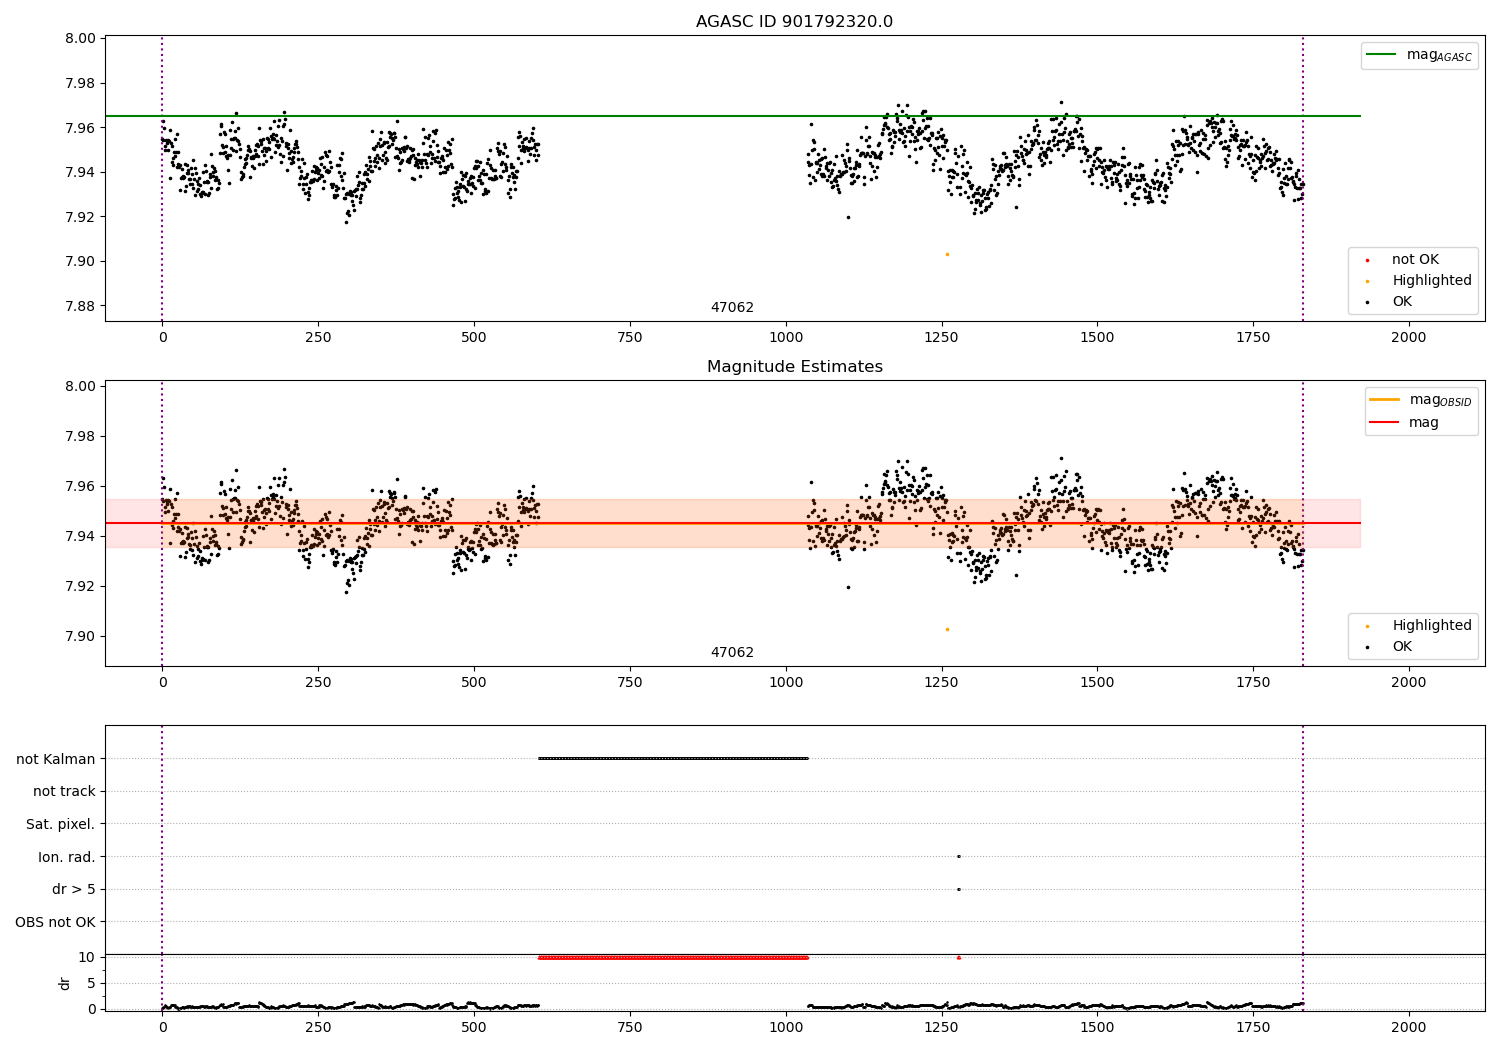
Task: Click the orange highlighted point in the middle plot
Action: tap(947, 629)
